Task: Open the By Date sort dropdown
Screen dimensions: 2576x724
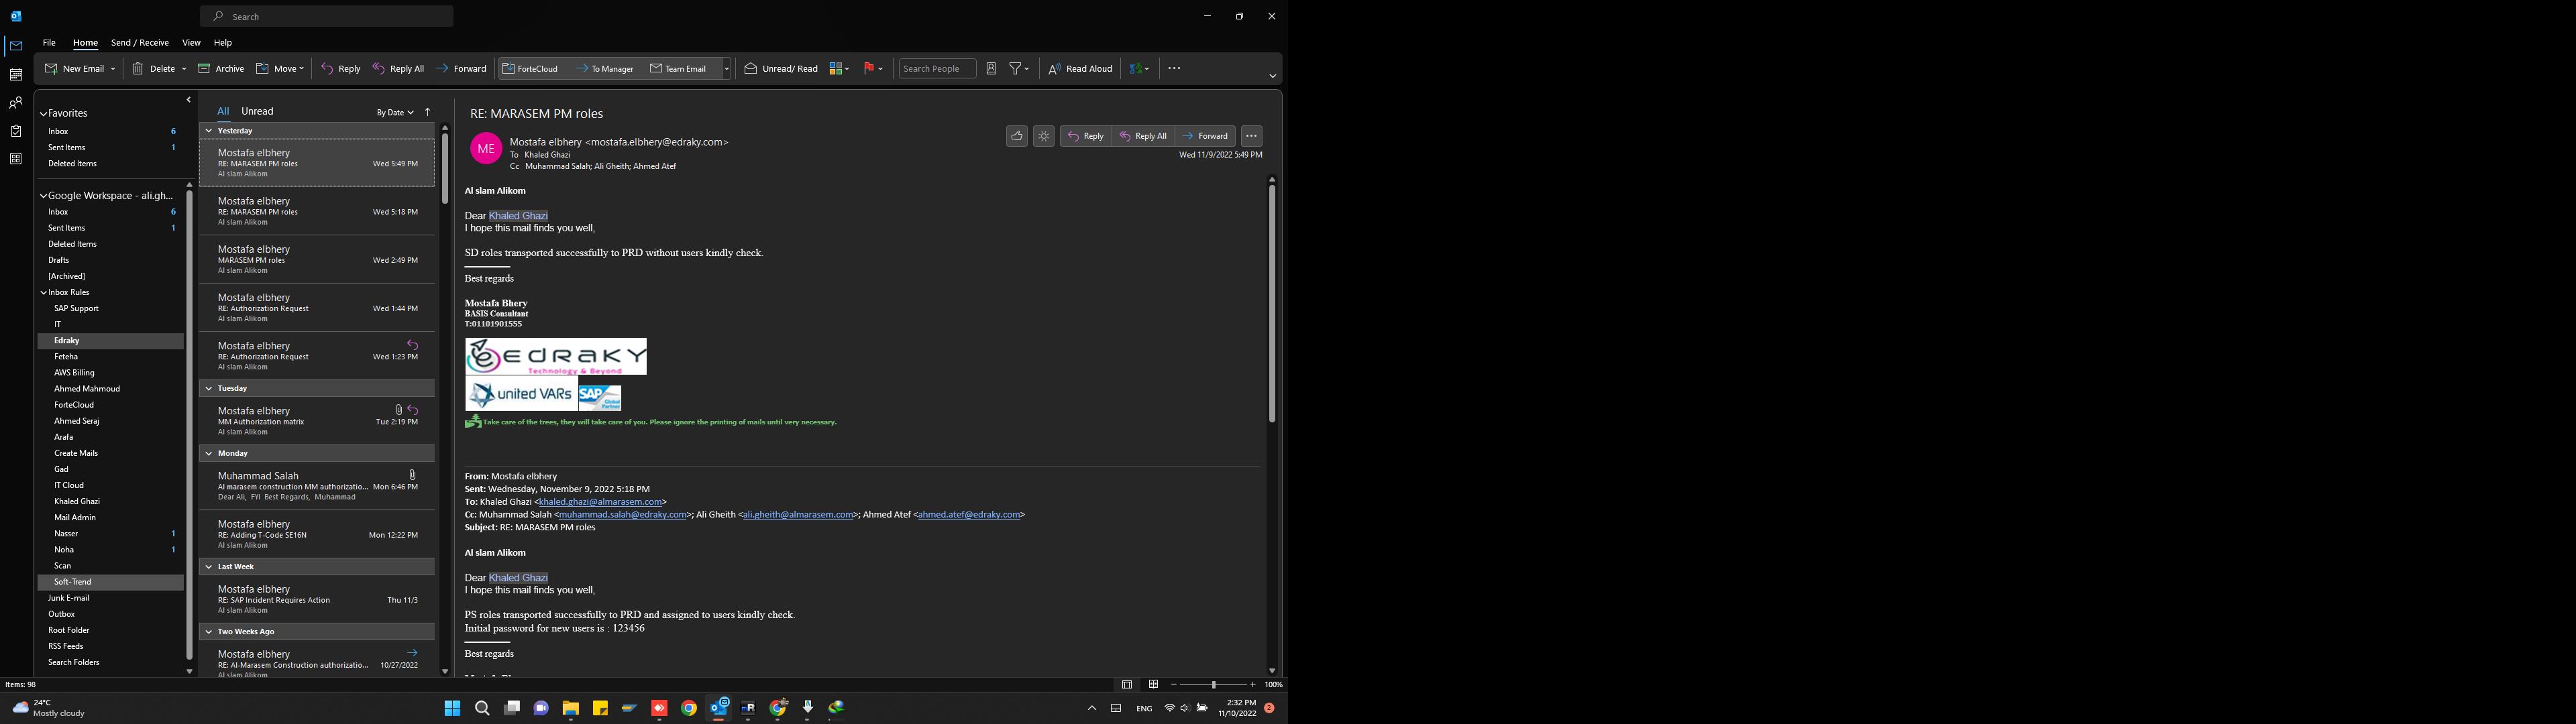Action: (x=394, y=113)
